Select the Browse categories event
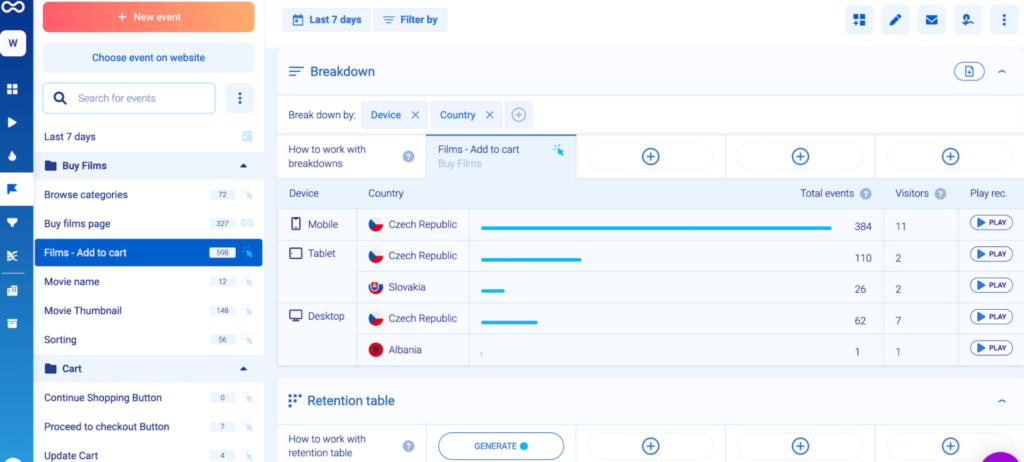The height and width of the screenshot is (462, 1024). coord(149,195)
